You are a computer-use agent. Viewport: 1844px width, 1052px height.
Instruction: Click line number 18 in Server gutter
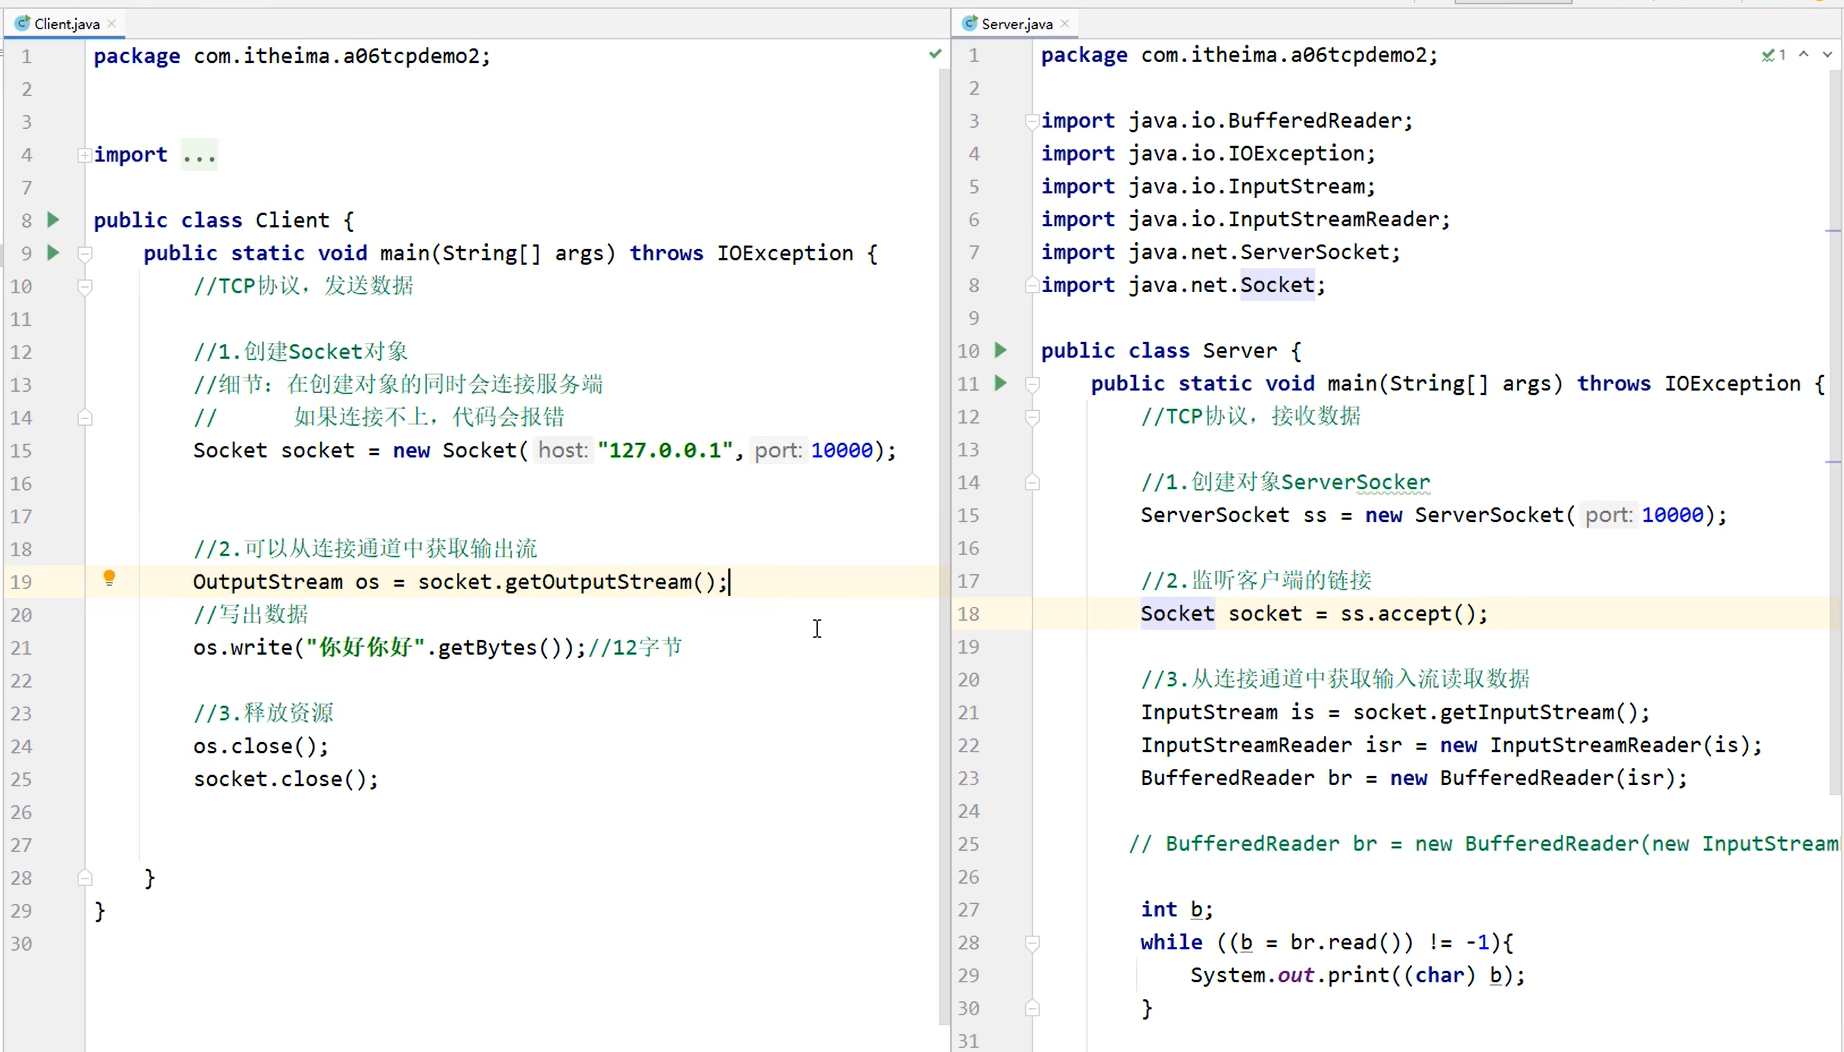[x=968, y=614]
